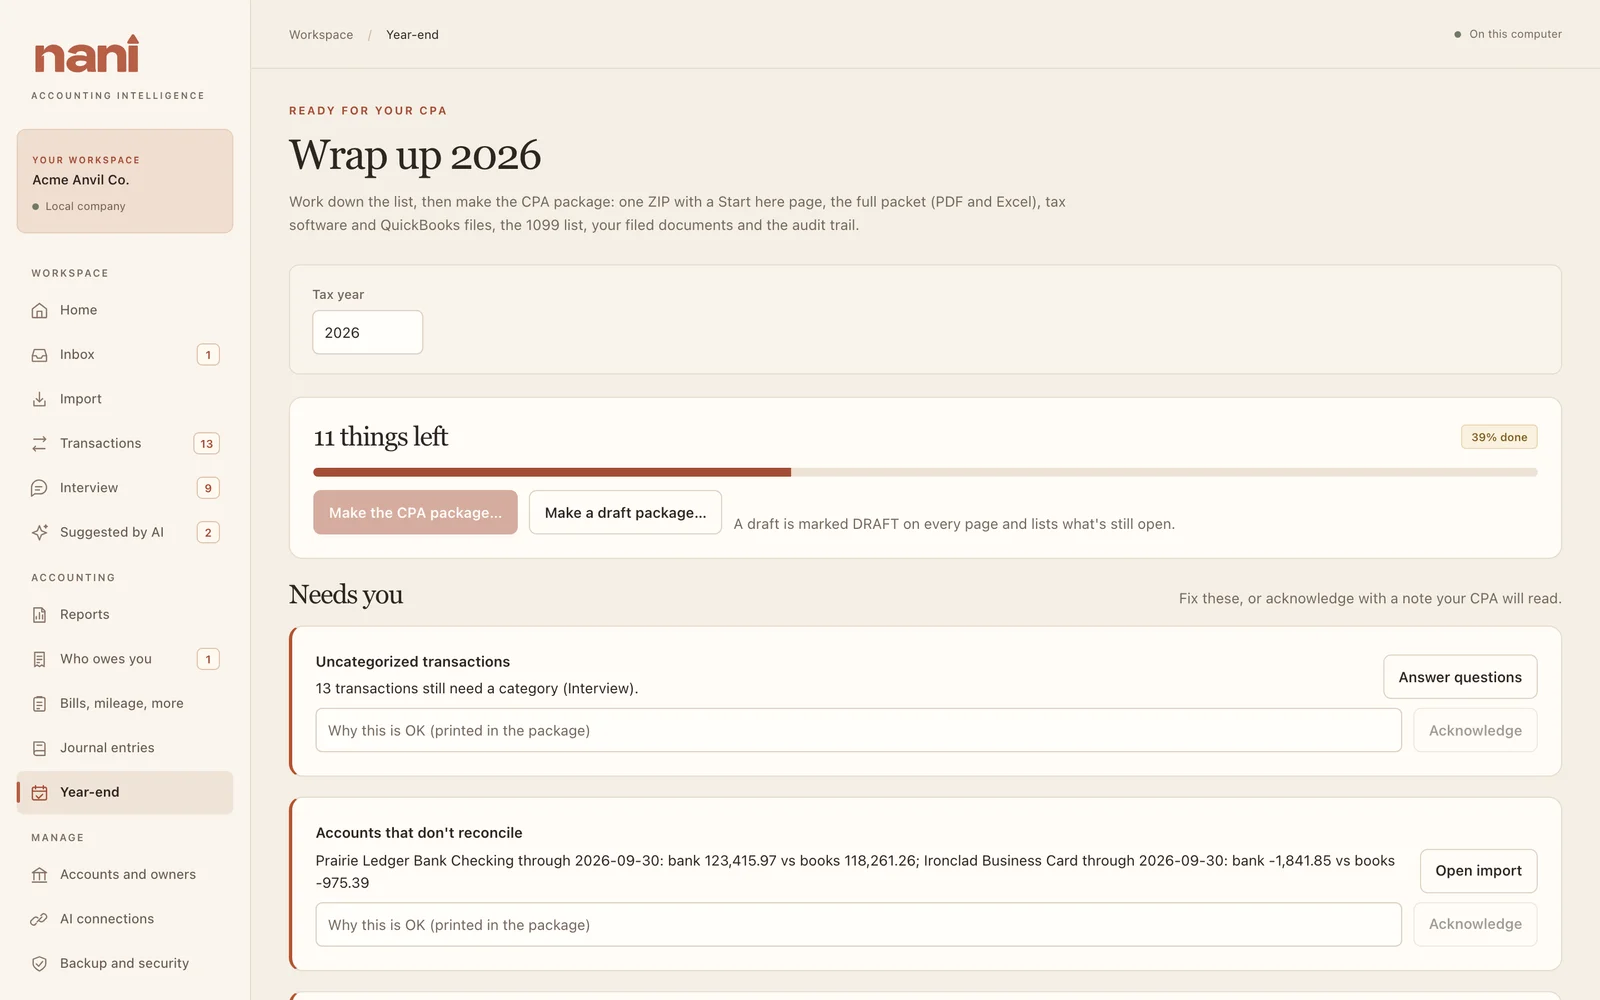
Task: Click the On this computer status
Action: pos(1508,34)
